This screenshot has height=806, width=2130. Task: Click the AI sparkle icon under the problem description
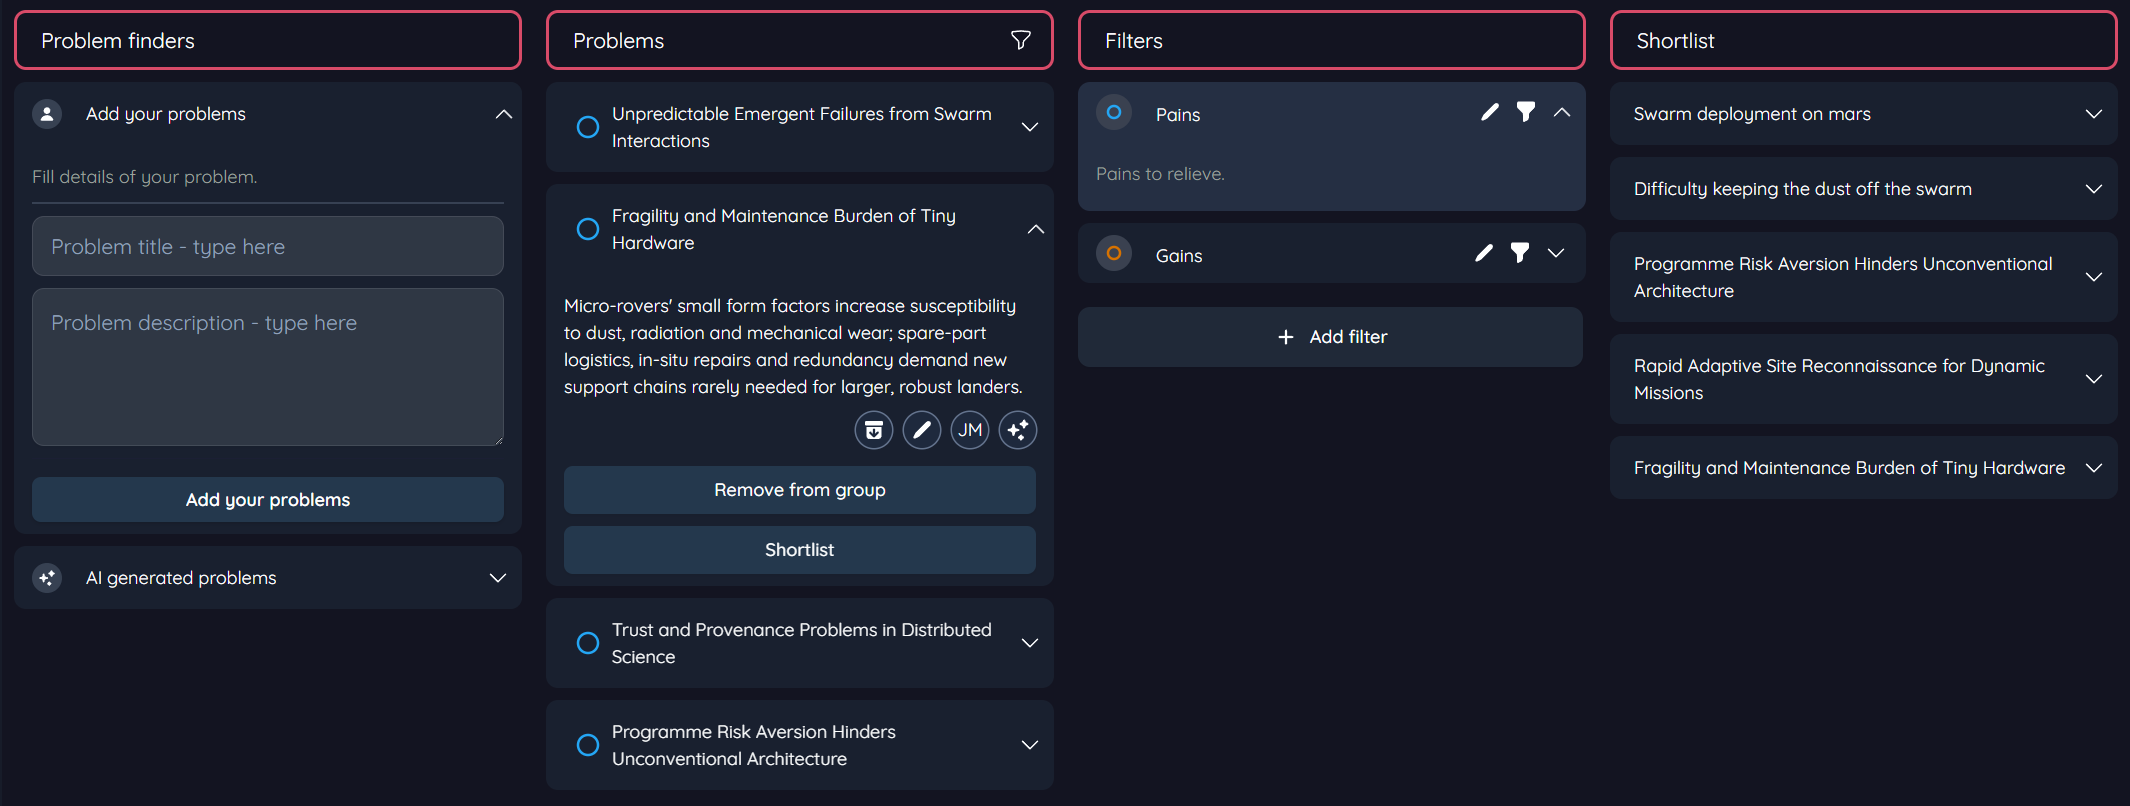[x=1017, y=430]
